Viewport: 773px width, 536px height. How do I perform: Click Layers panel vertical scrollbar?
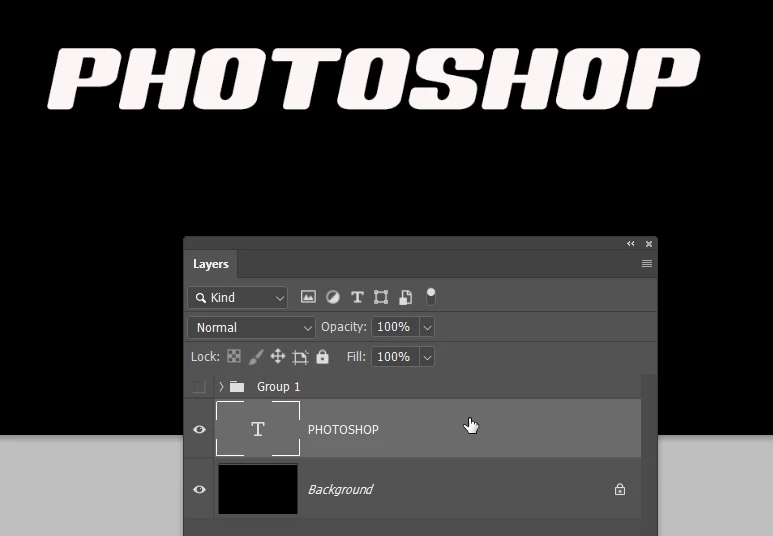pyautogui.click(x=649, y=446)
